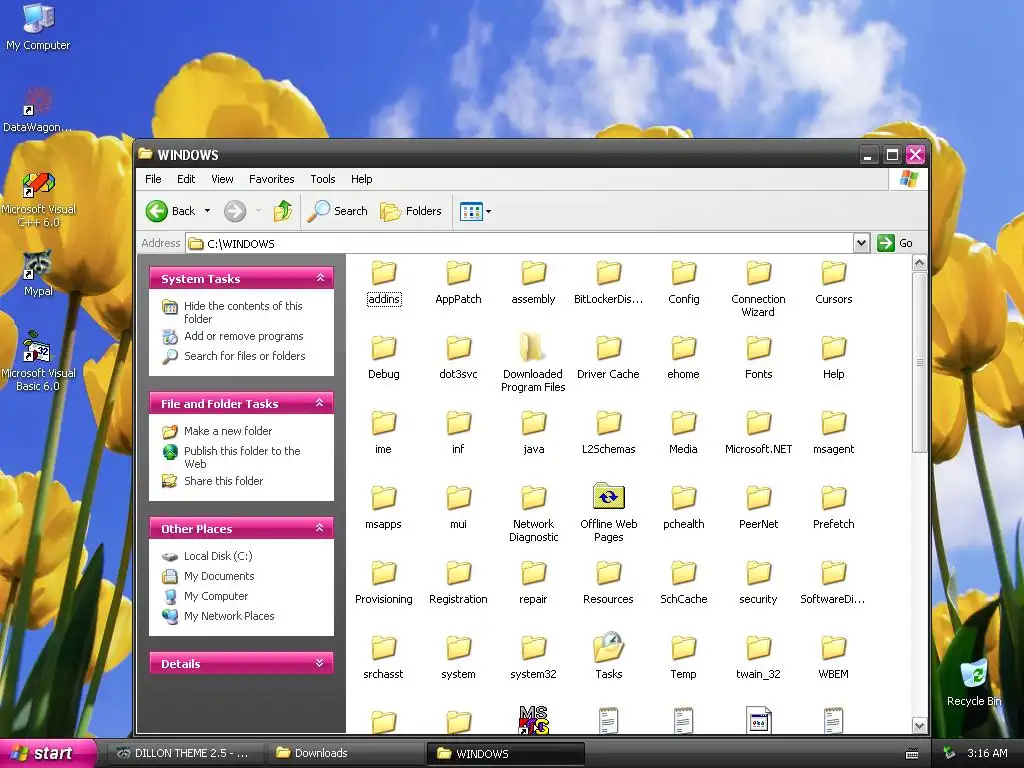Open the Tools menu
This screenshot has height=768, width=1024.
click(323, 179)
